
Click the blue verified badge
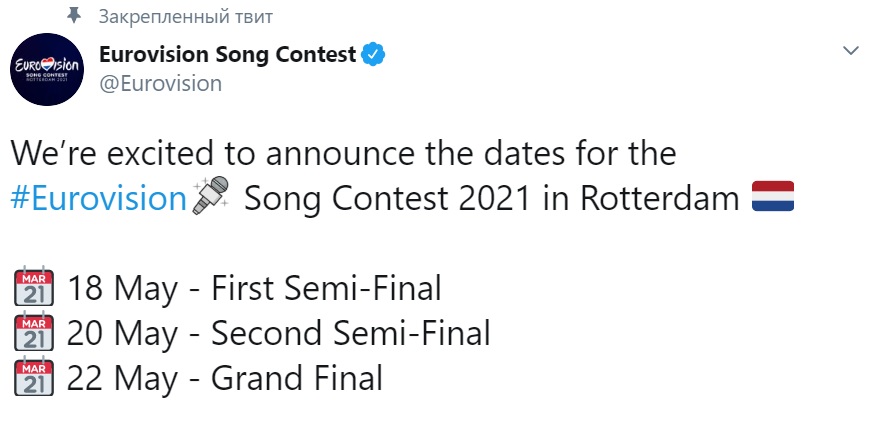coord(372,55)
